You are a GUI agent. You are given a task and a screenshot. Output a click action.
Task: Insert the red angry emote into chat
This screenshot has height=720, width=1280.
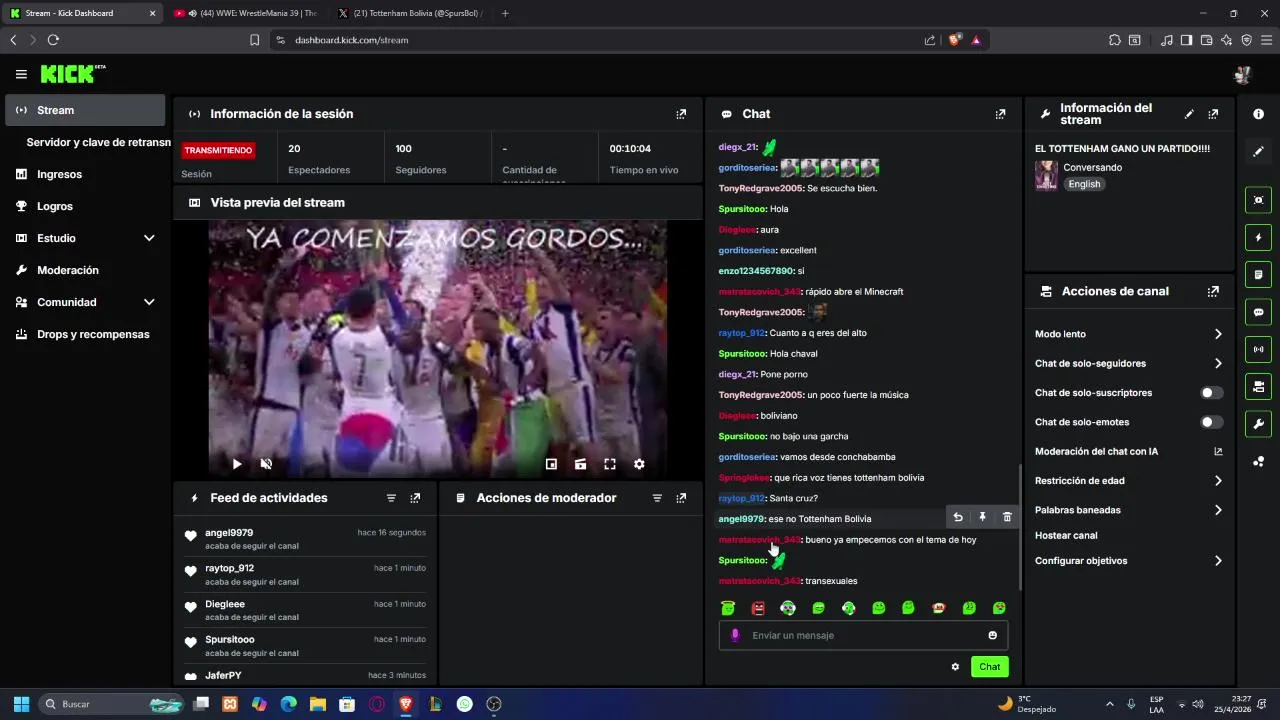[x=758, y=608]
